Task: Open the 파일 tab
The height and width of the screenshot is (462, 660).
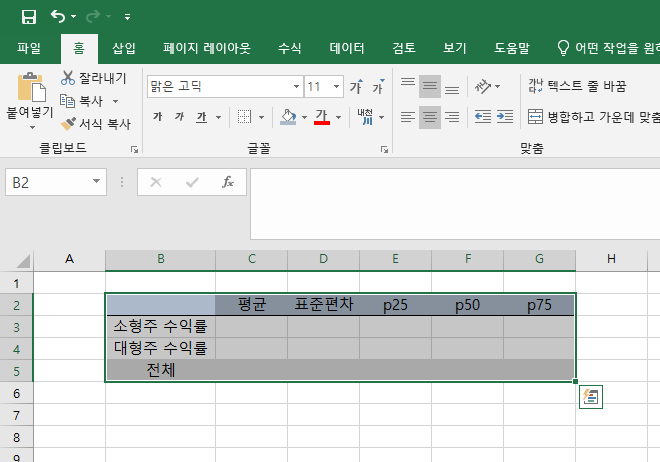Action: (x=29, y=48)
